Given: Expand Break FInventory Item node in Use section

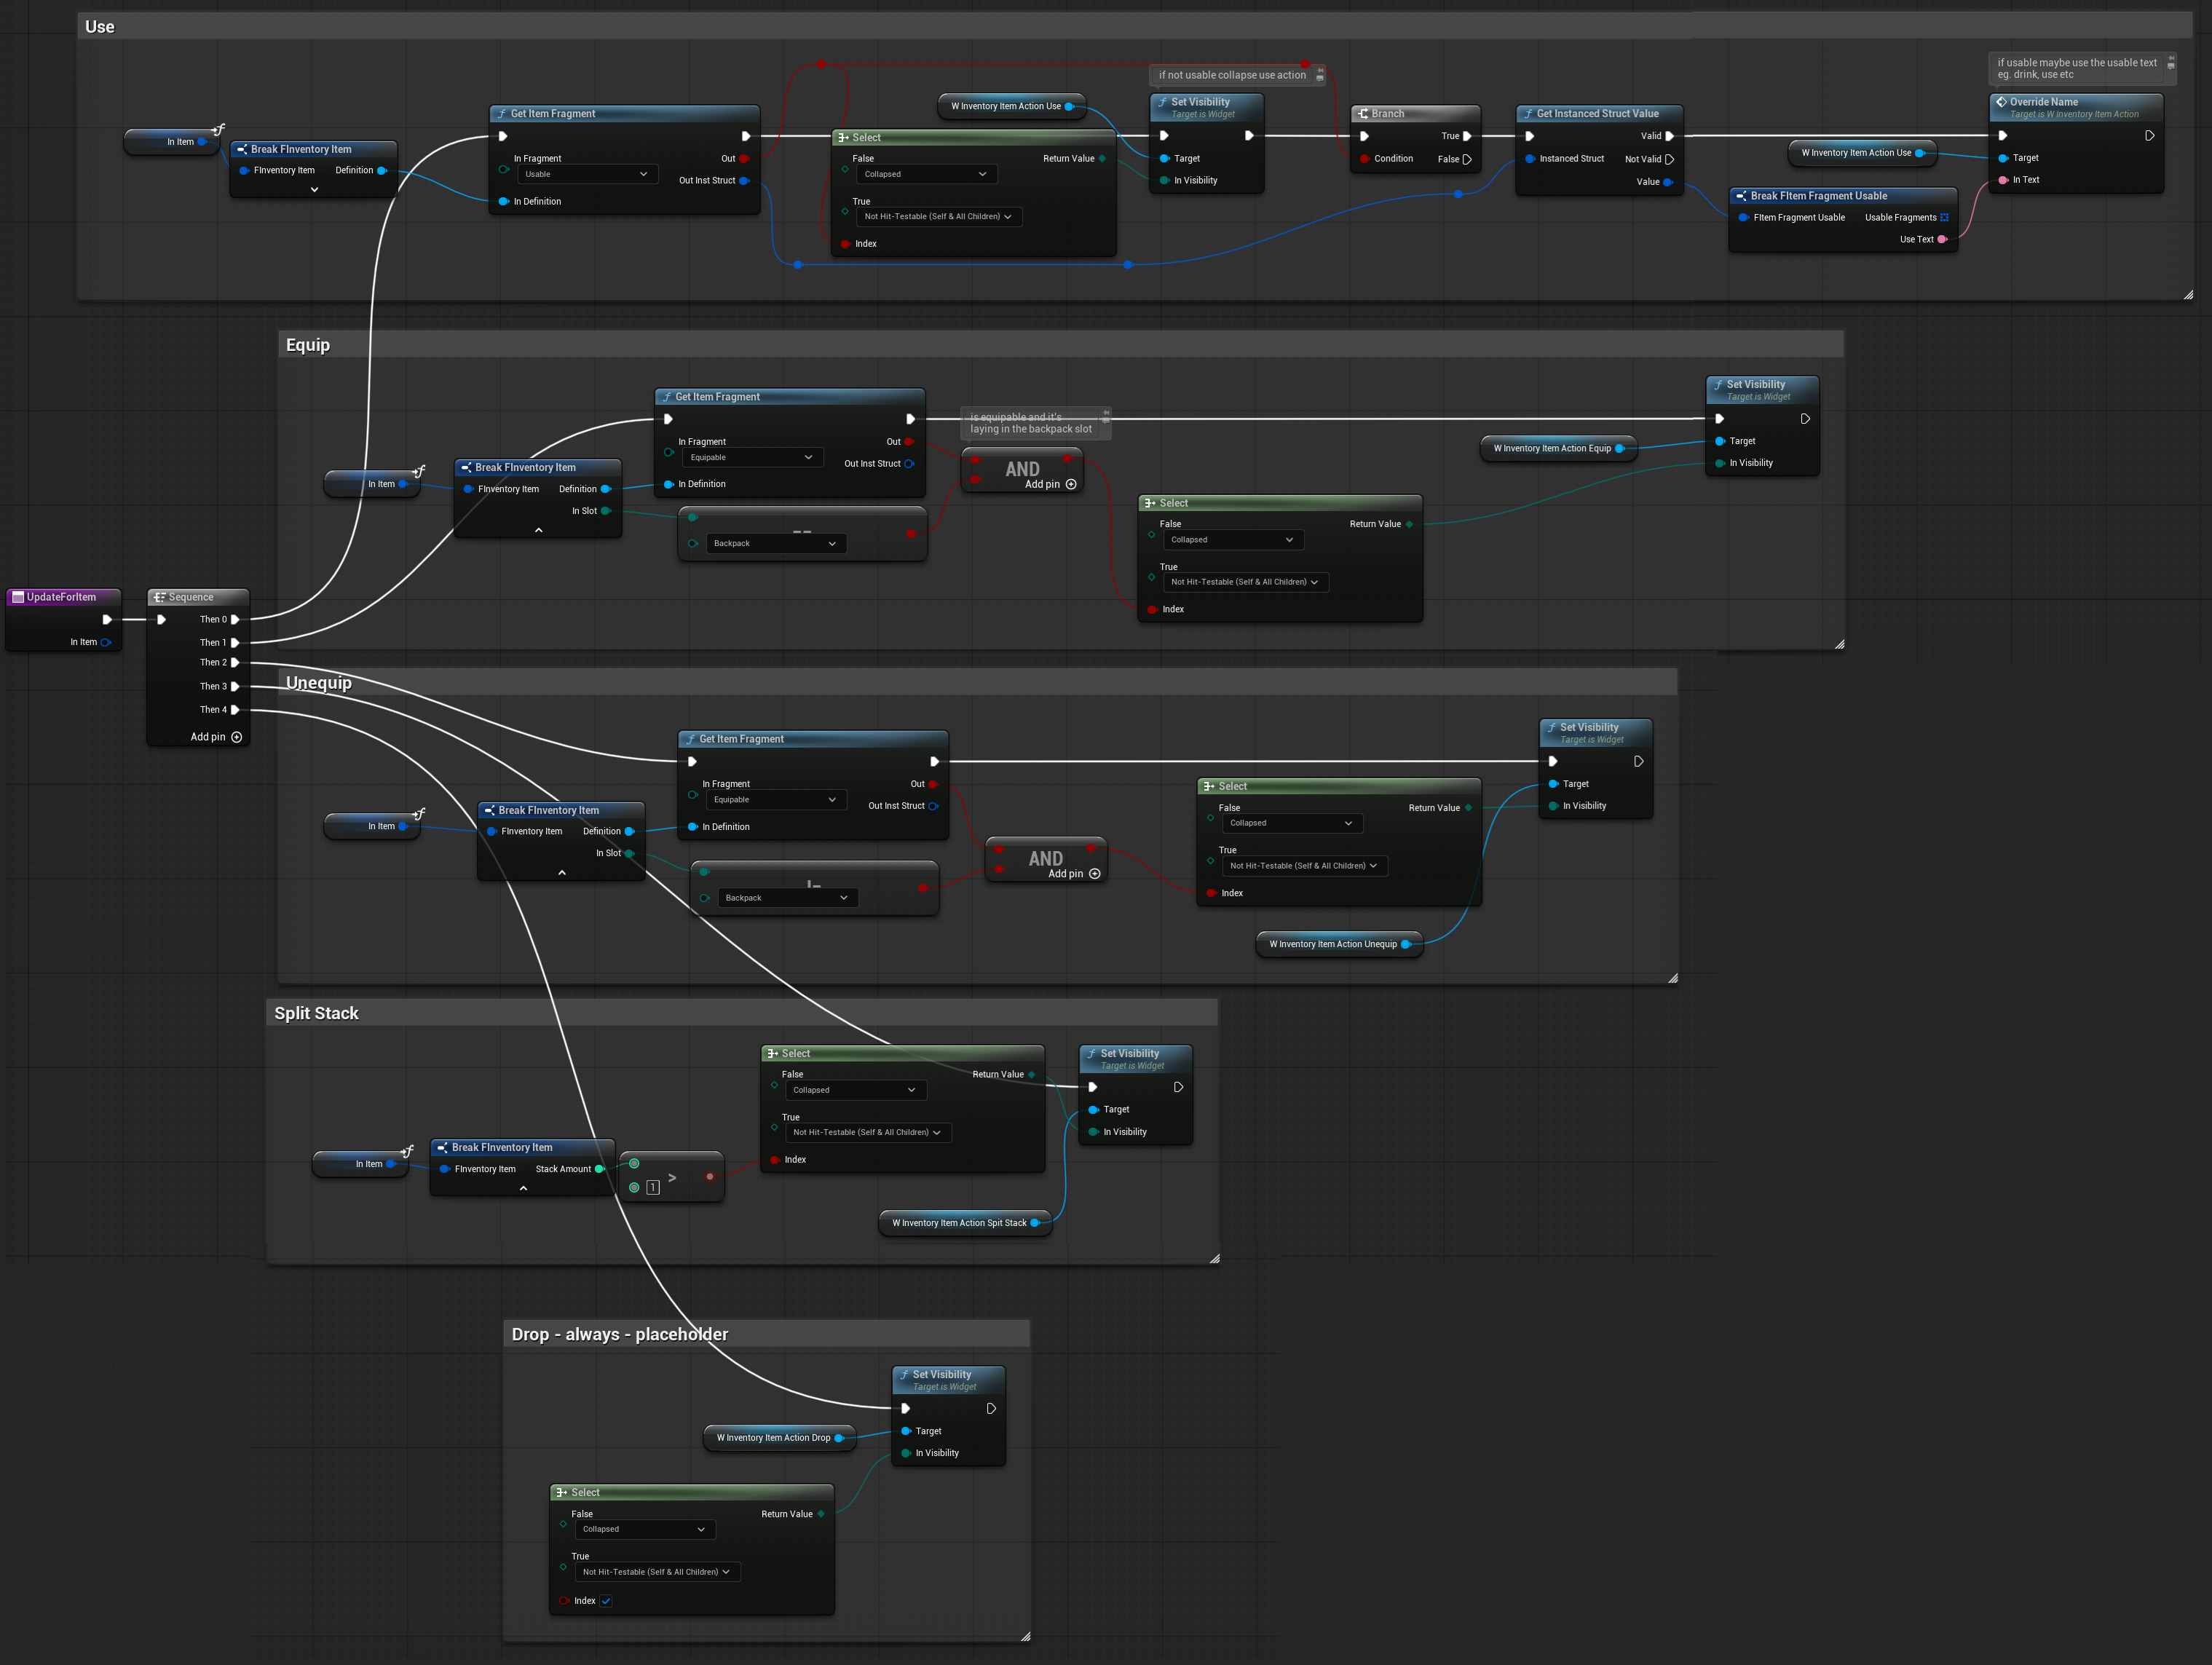Looking at the screenshot, I should tap(314, 190).
